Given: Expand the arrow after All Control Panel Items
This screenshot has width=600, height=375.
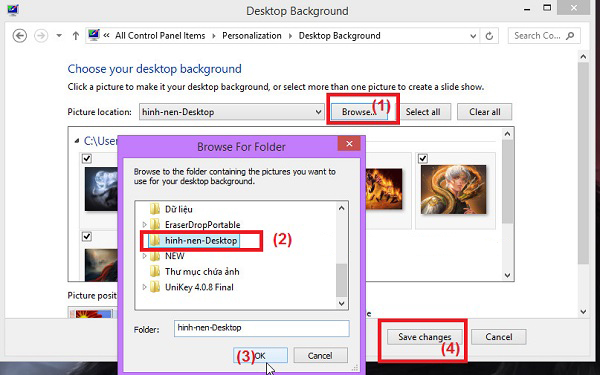Looking at the screenshot, I should click(x=214, y=36).
